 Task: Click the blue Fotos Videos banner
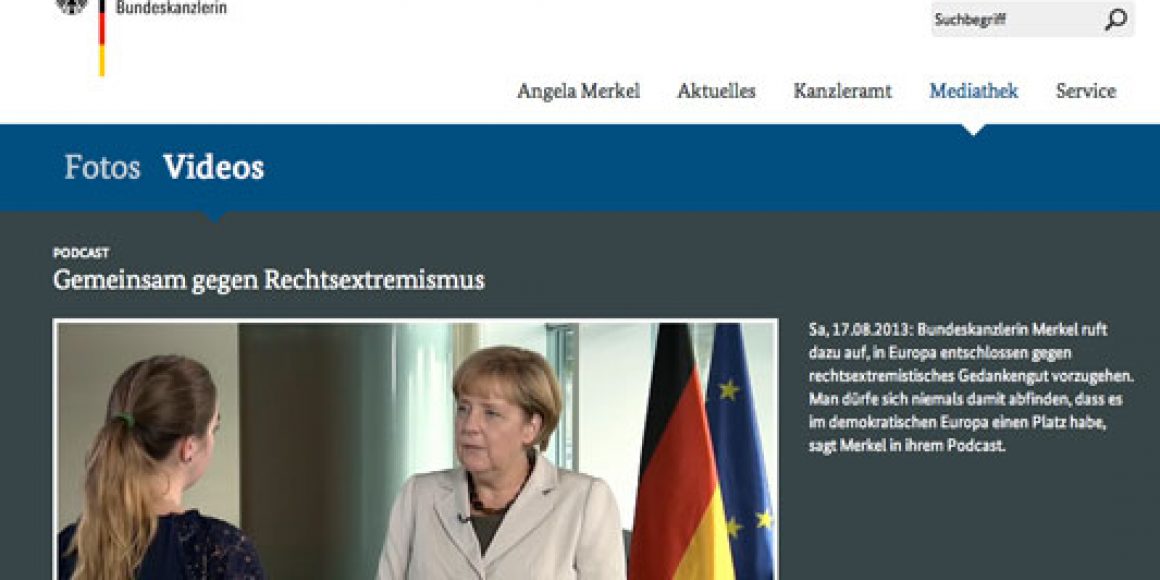[580, 167]
